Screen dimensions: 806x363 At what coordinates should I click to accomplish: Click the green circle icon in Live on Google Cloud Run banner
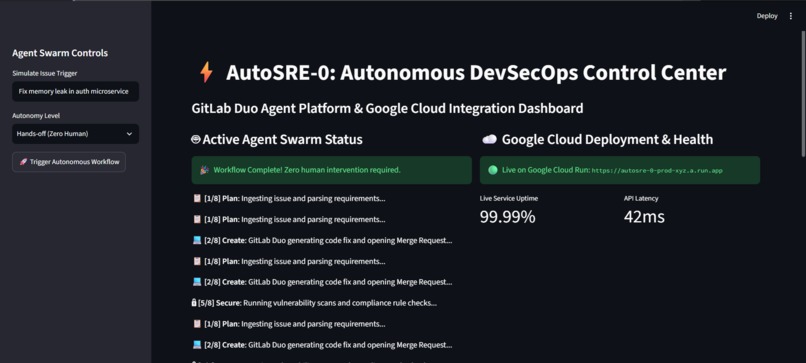(x=492, y=170)
